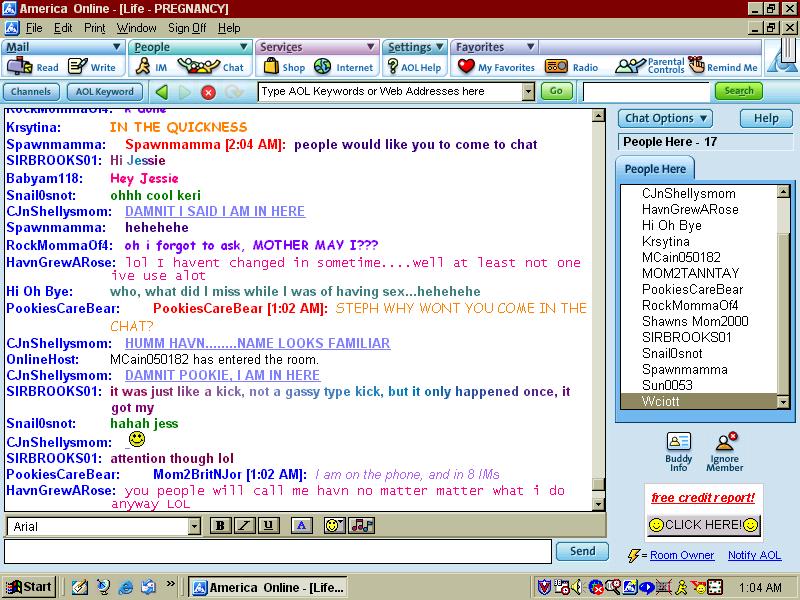Open the Chat Options dropdown
The height and width of the screenshot is (600, 800).
[x=665, y=118]
